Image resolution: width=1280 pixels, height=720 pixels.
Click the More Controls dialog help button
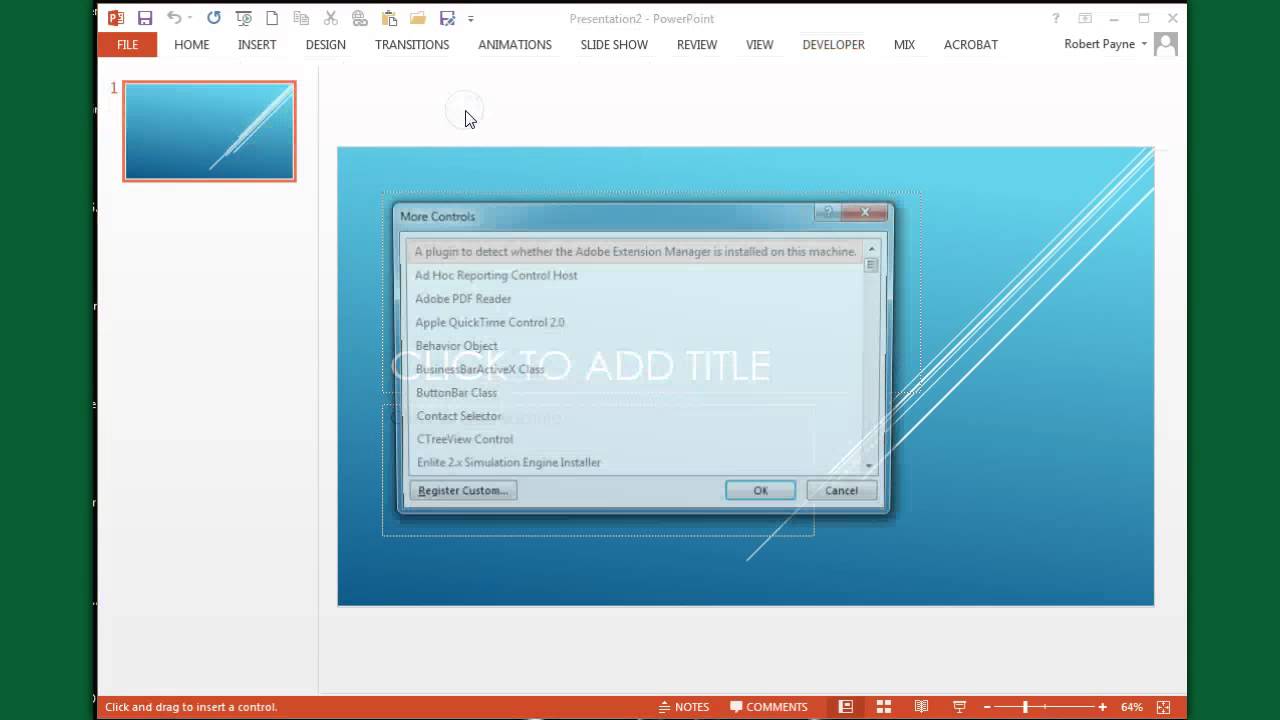coord(827,212)
